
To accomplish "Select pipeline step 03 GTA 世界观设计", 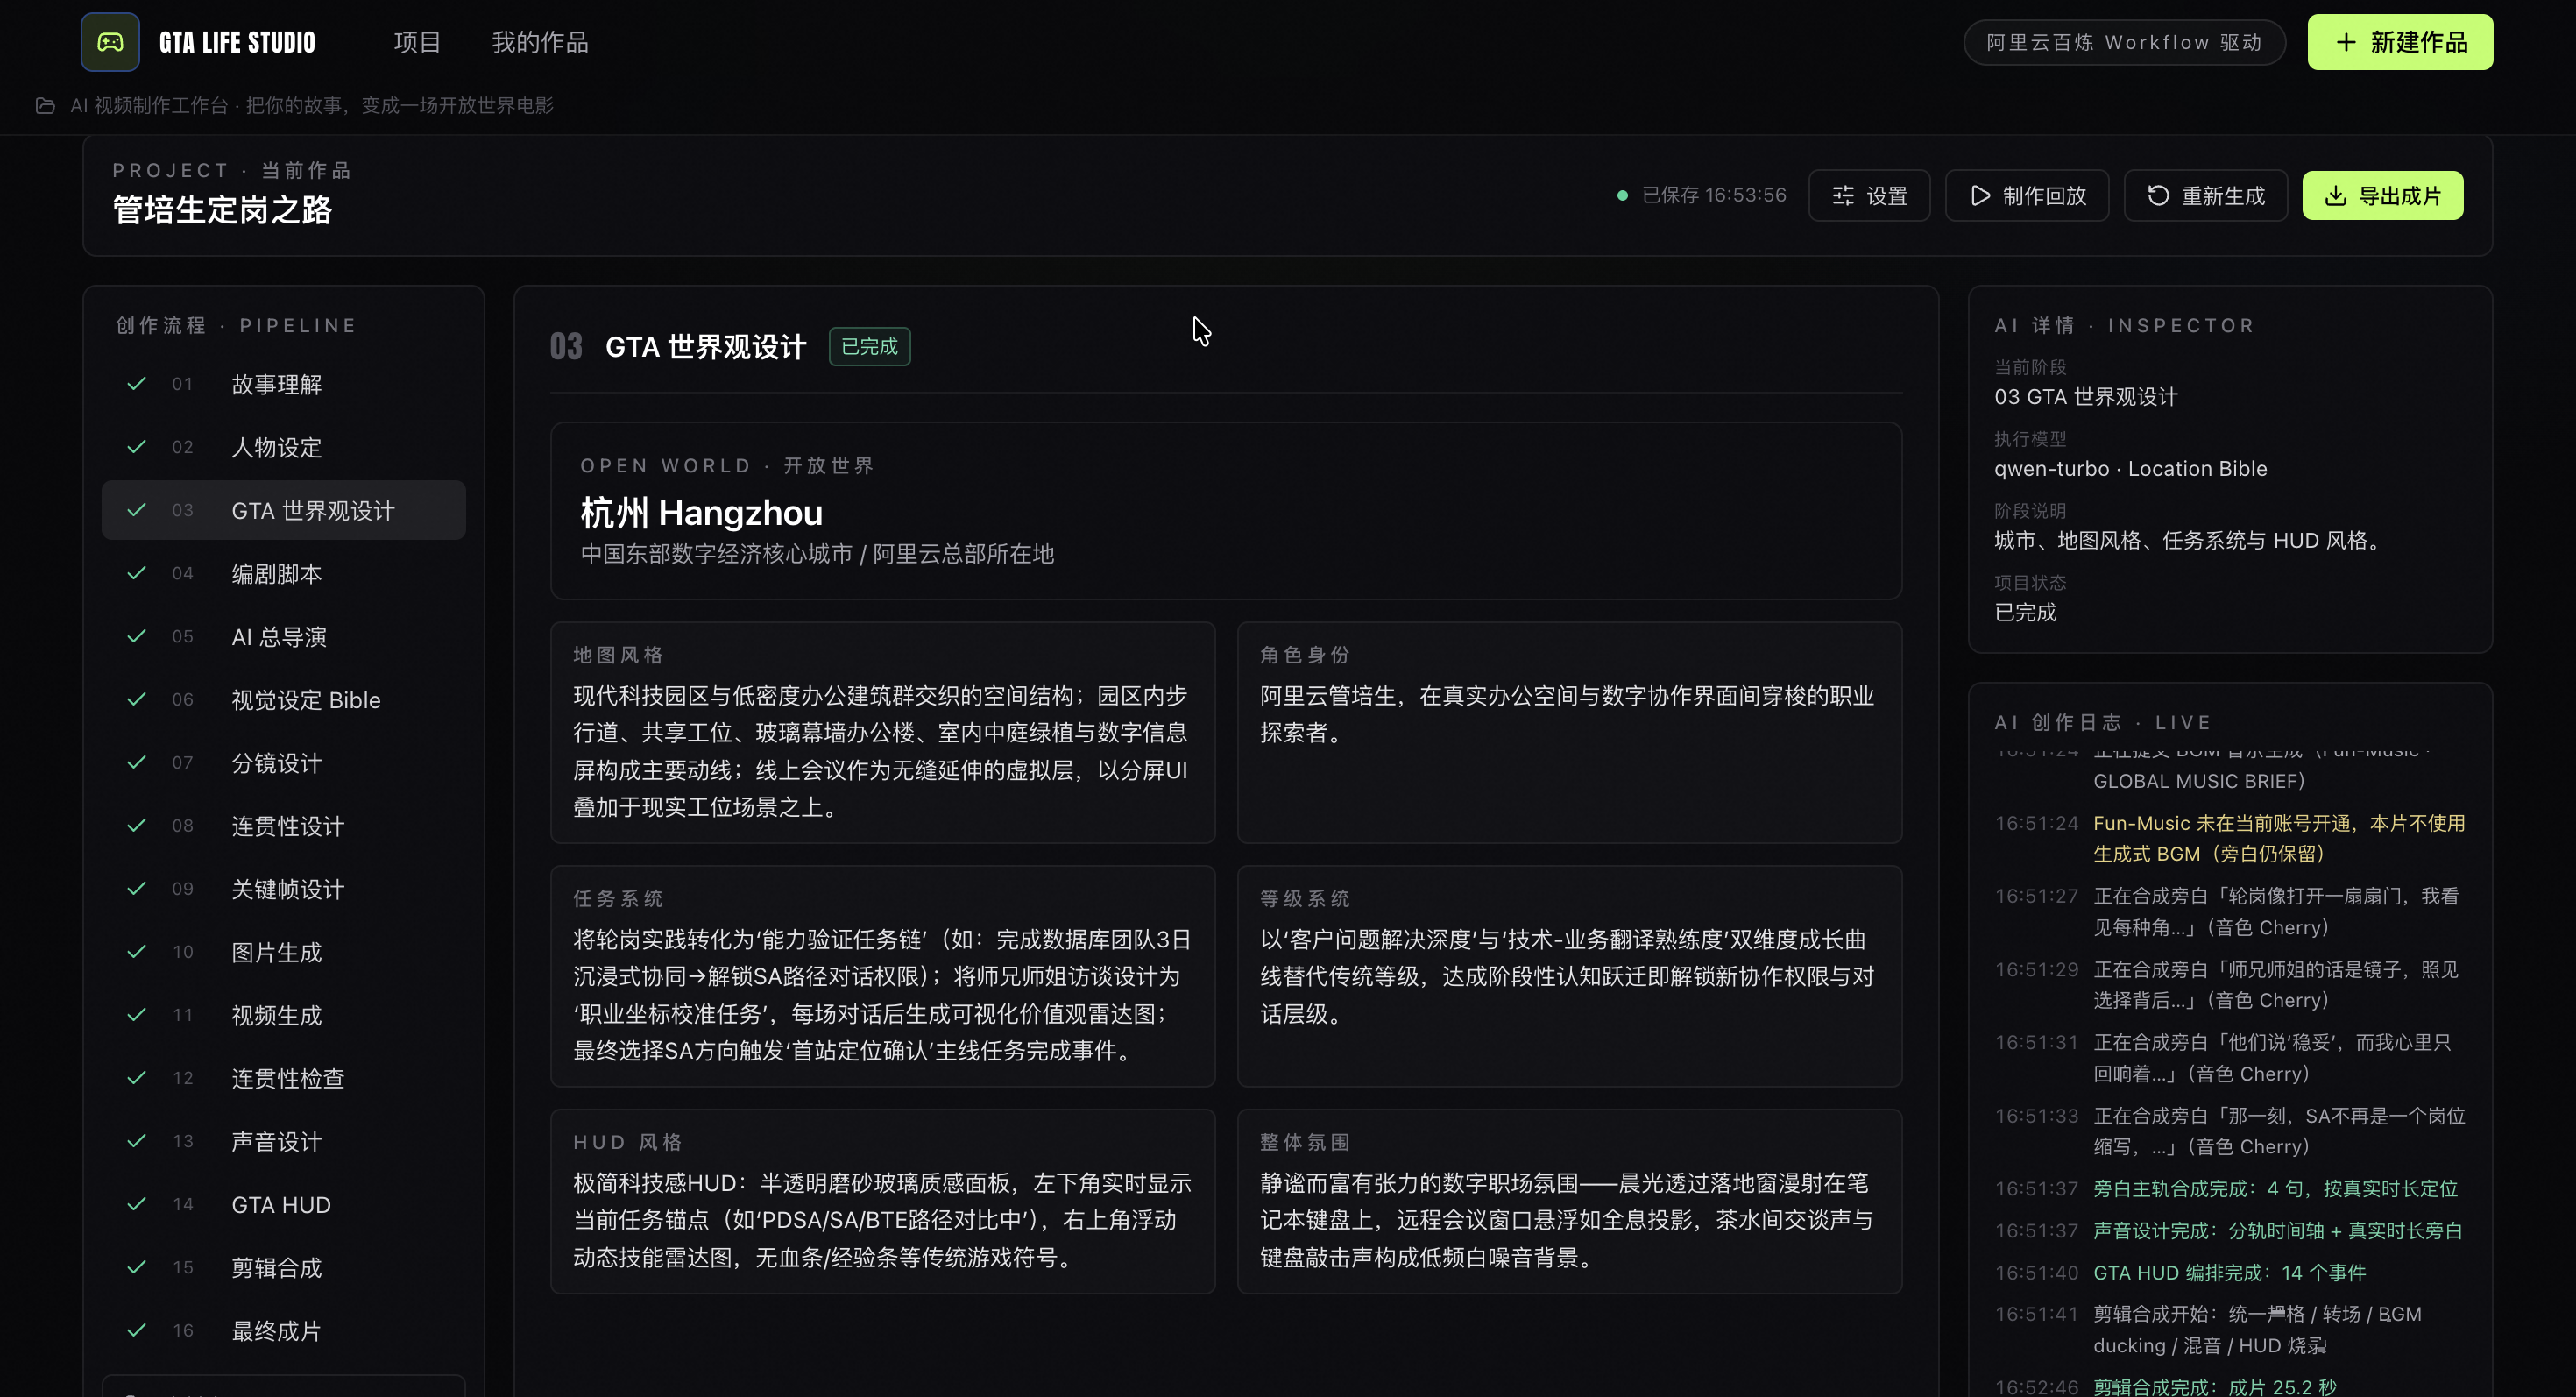I will click(x=284, y=510).
